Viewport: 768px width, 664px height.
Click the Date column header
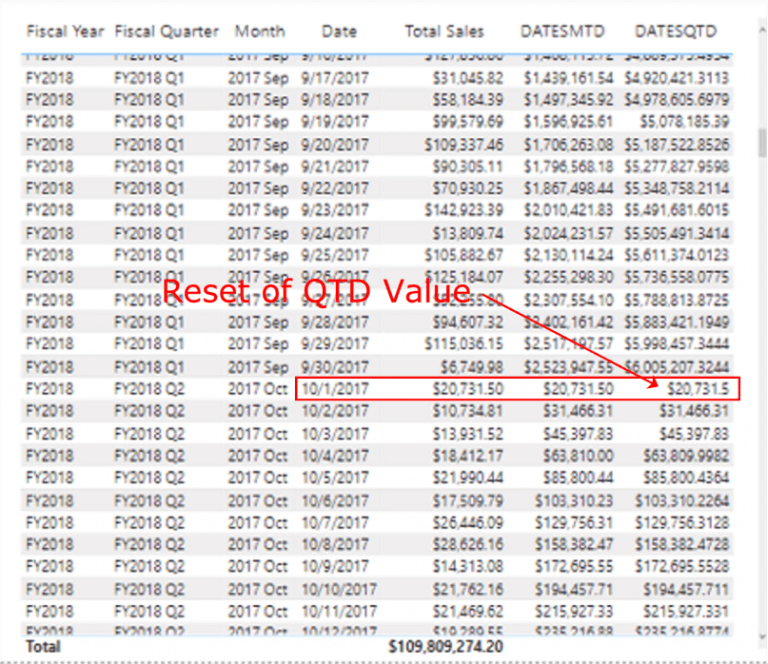click(339, 31)
